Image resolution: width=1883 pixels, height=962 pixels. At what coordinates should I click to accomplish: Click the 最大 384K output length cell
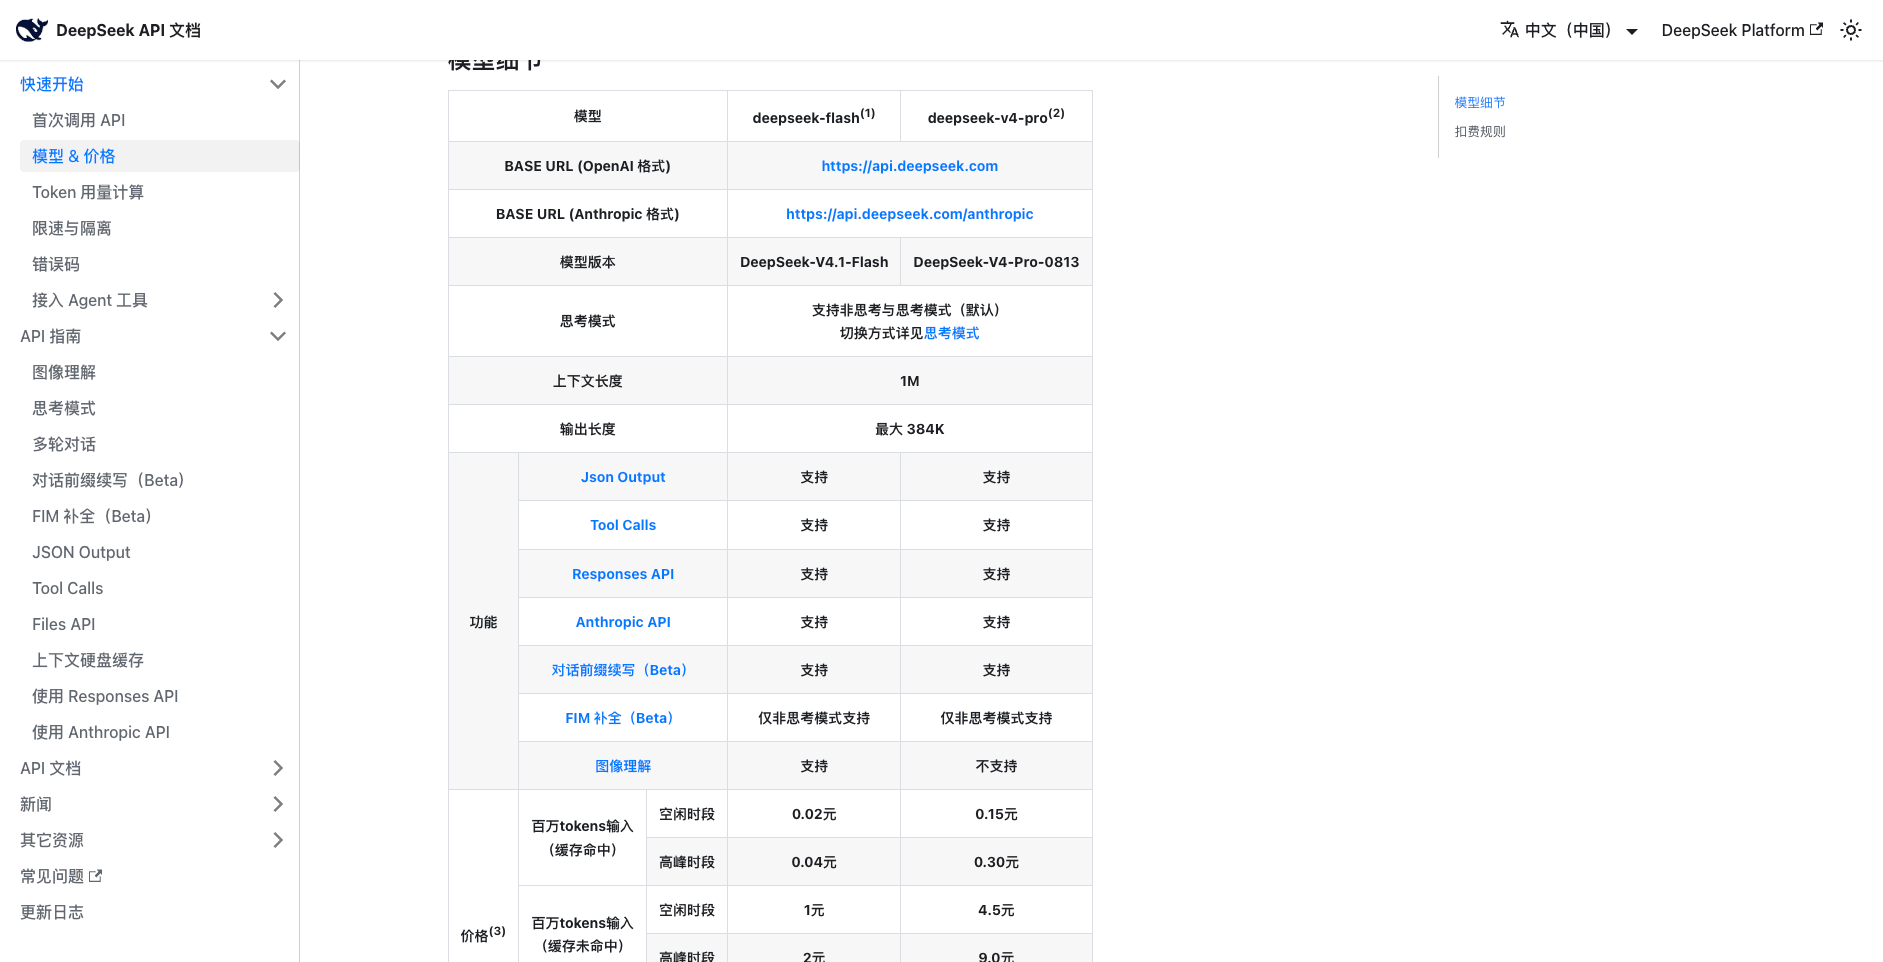point(910,429)
